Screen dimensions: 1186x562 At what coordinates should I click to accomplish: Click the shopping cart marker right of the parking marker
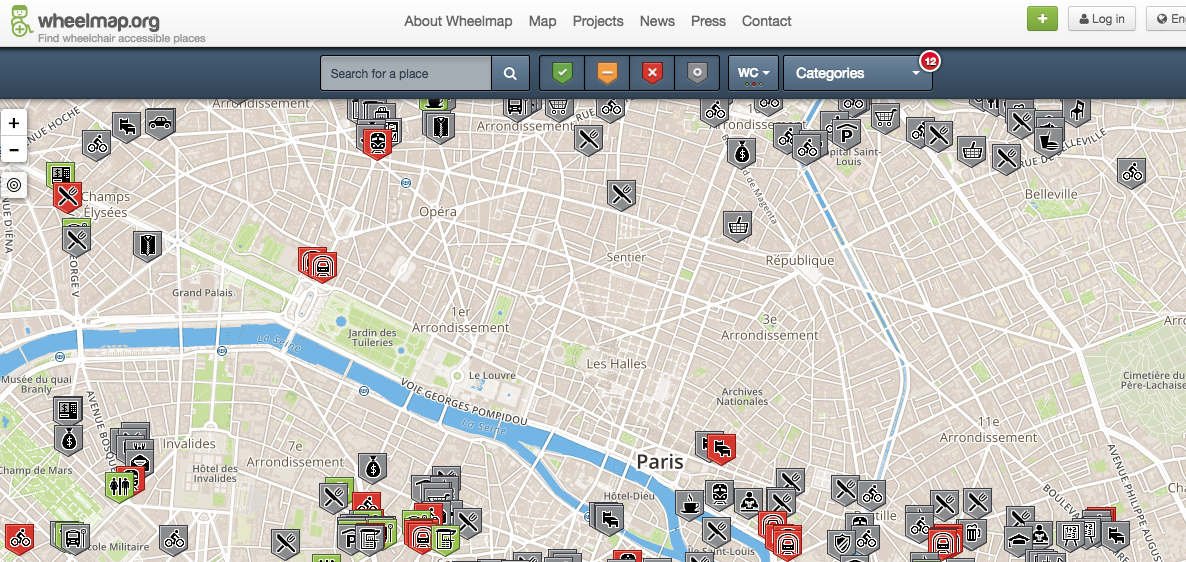pyautogui.click(x=885, y=117)
